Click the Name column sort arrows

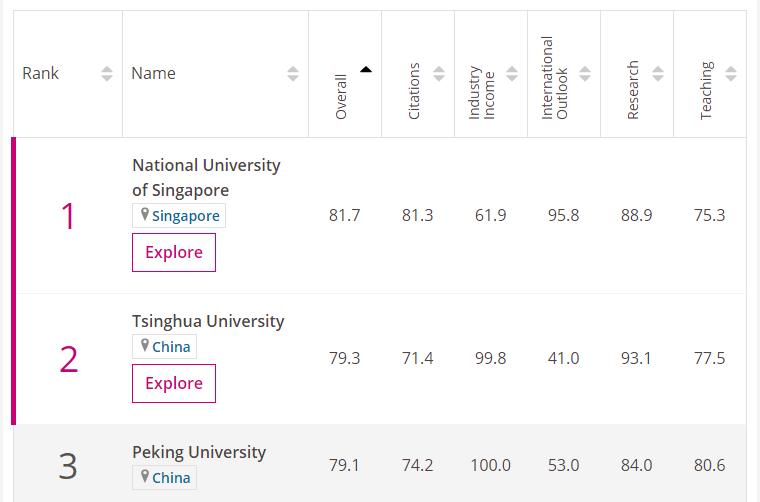coord(293,74)
